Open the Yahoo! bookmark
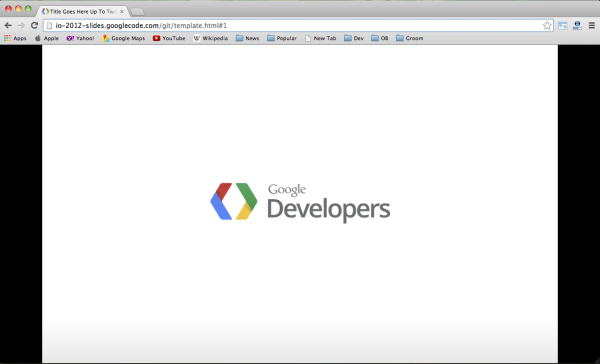The image size is (600, 364). [80, 38]
